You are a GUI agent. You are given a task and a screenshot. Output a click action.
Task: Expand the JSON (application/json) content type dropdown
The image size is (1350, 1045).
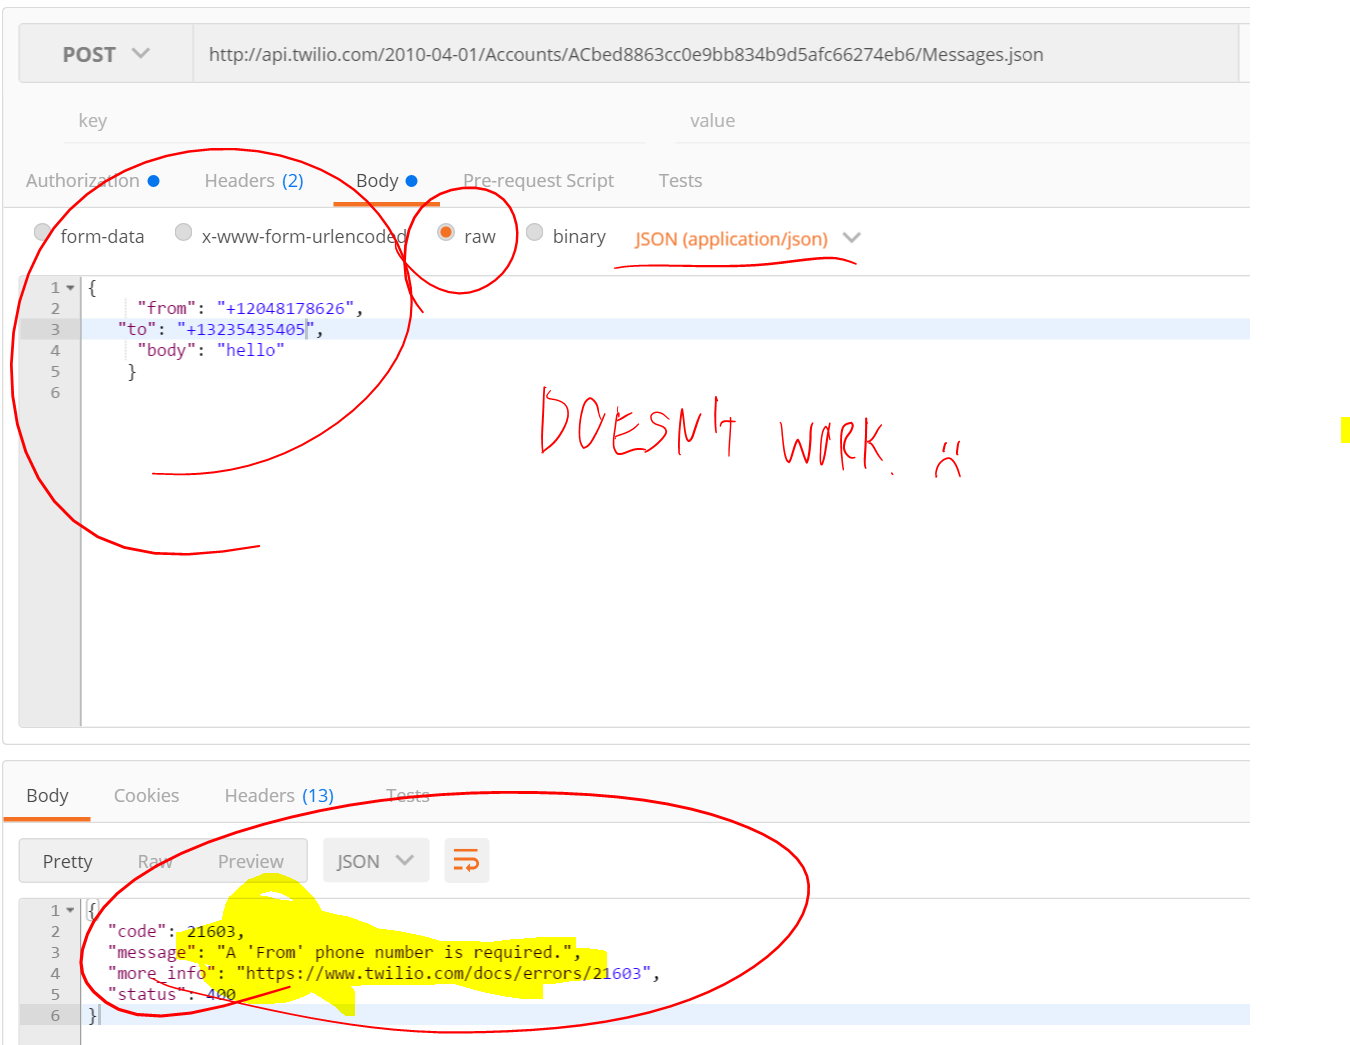pyautogui.click(x=747, y=239)
